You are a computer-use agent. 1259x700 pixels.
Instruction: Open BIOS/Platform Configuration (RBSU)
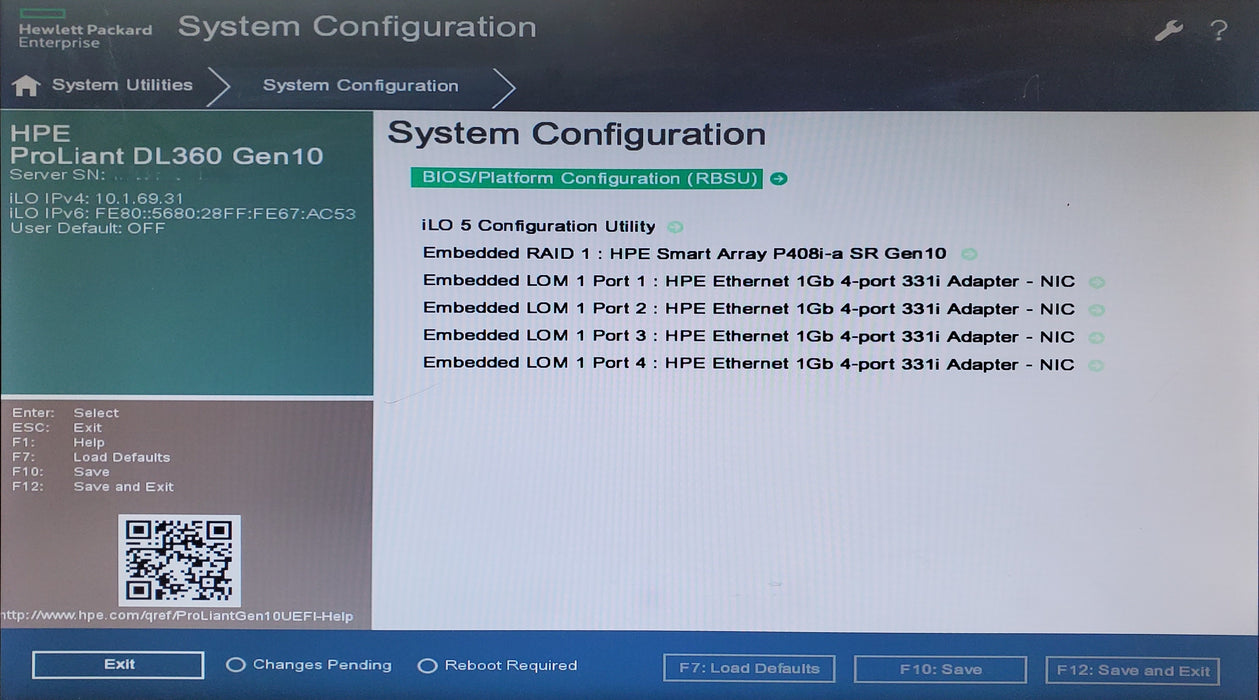tap(586, 178)
